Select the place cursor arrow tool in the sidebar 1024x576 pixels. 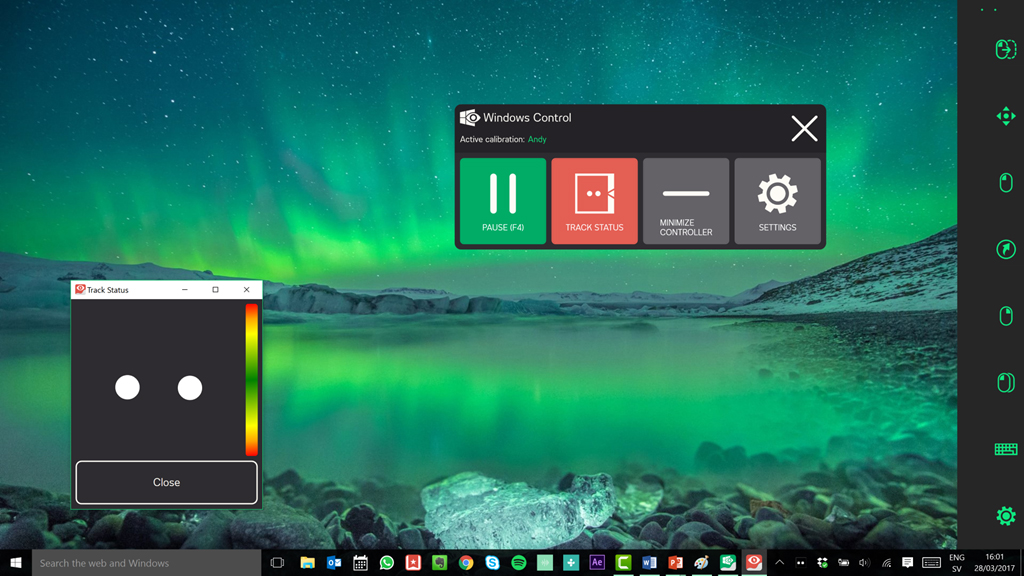1006,249
